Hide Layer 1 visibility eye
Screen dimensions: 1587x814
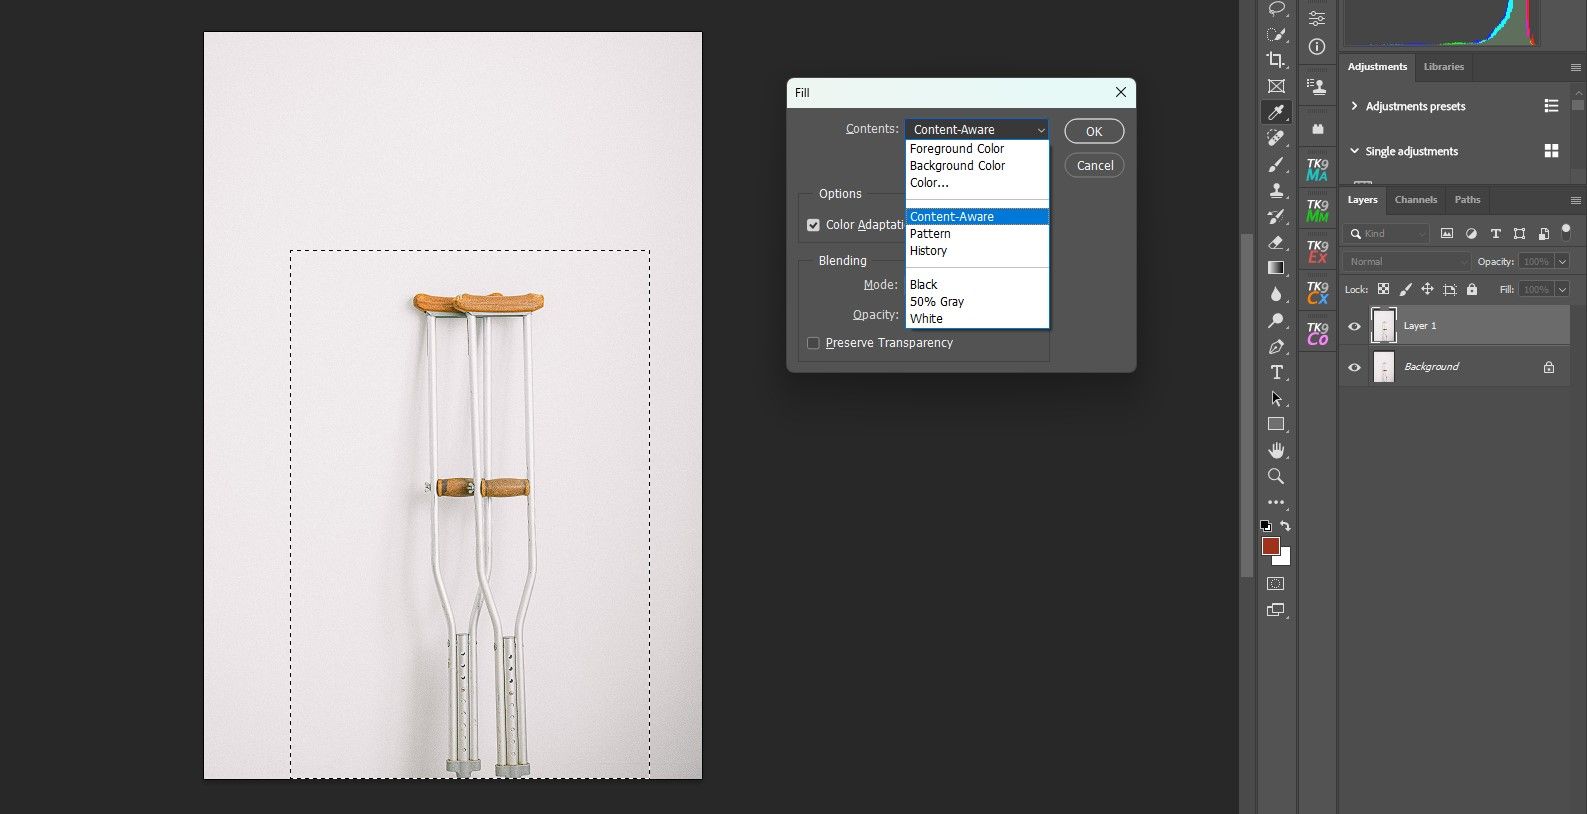click(x=1354, y=326)
